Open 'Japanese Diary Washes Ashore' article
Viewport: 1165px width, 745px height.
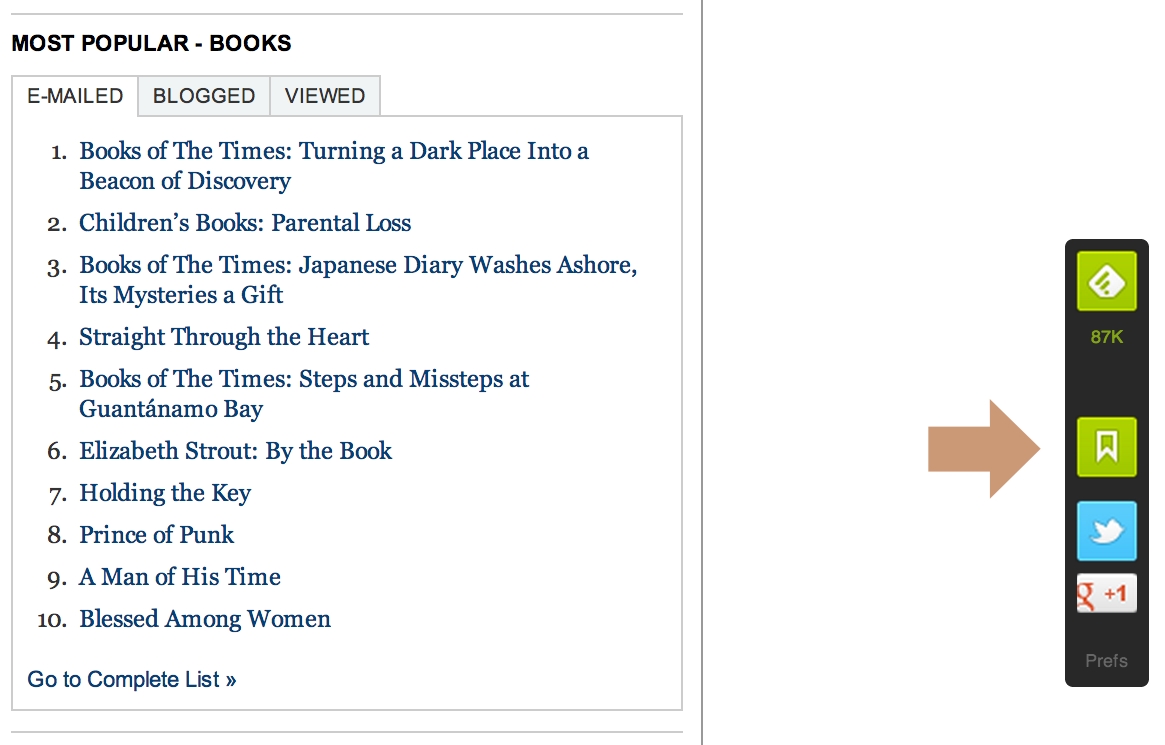(x=358, y=266)
